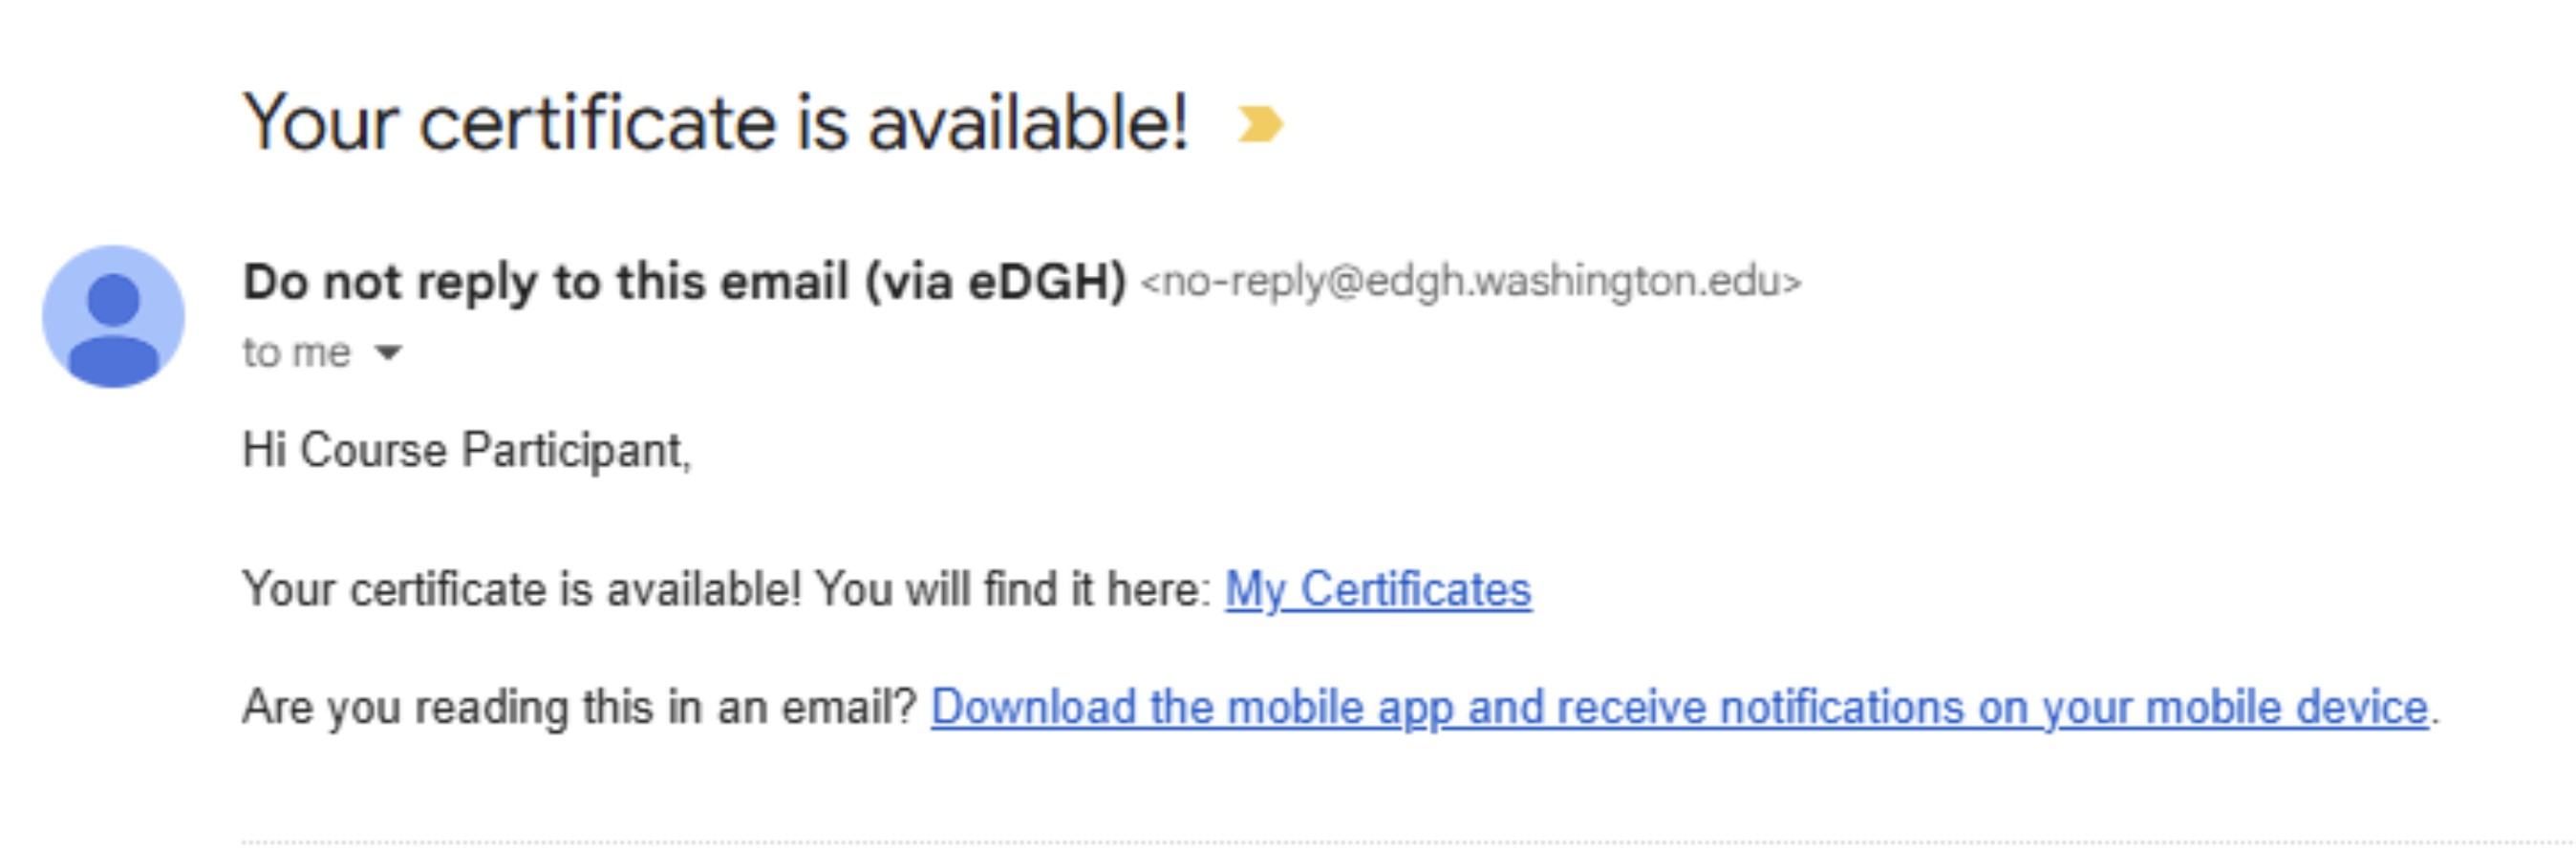The image size is (2576, 850).
Task: Click the no-reply@edgh.washington.edu sender address
Action: (1470, 282)
